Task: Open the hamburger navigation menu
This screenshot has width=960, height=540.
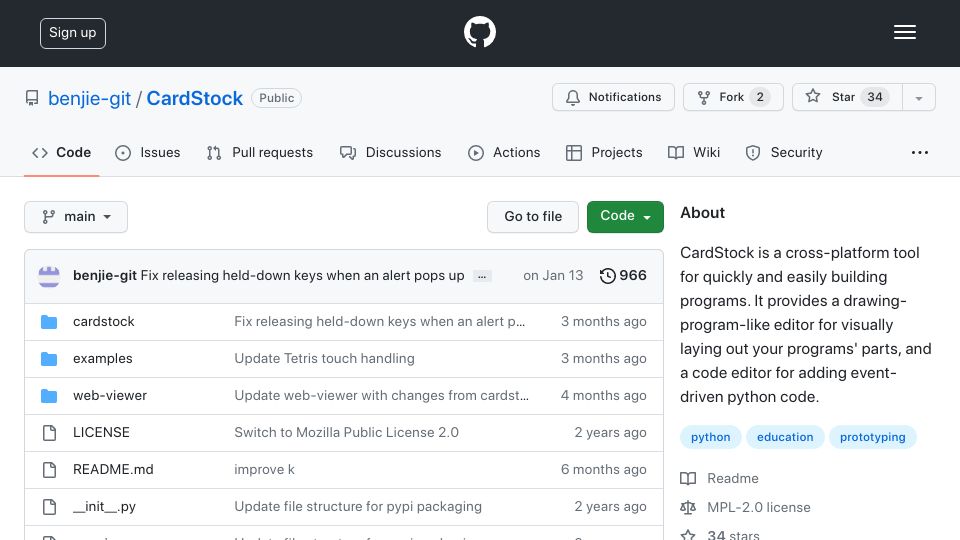Action: tap(904, 32)
